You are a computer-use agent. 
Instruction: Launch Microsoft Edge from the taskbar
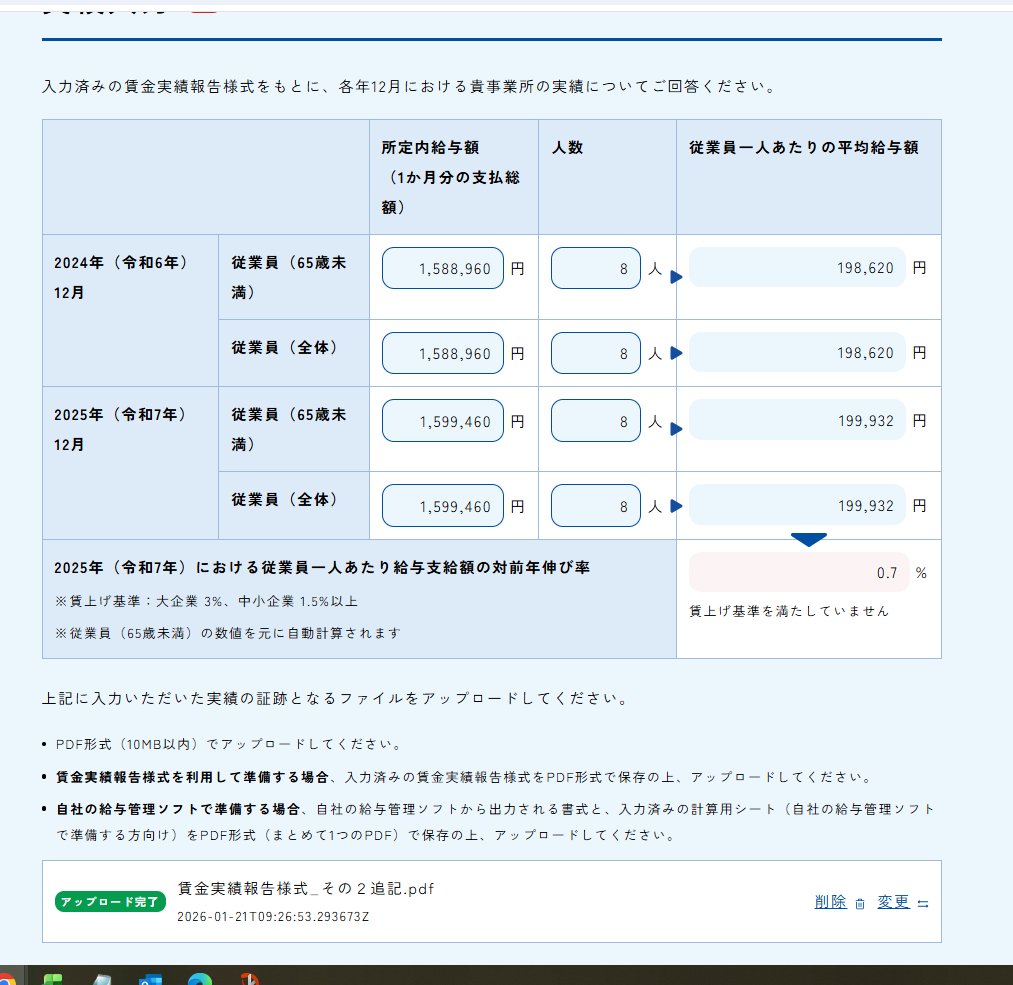200,978
